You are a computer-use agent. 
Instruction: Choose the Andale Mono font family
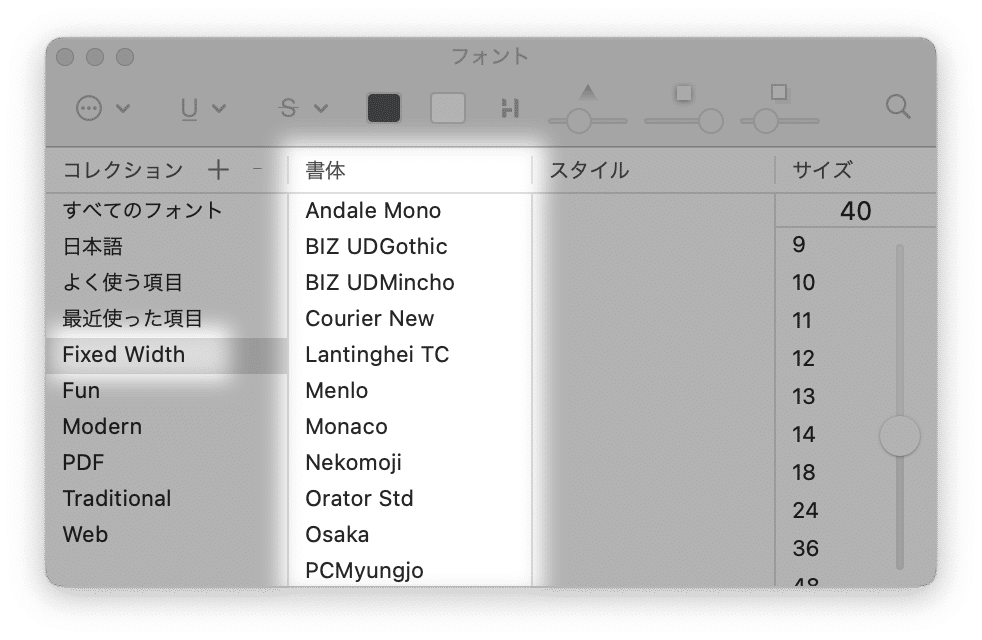410,210
